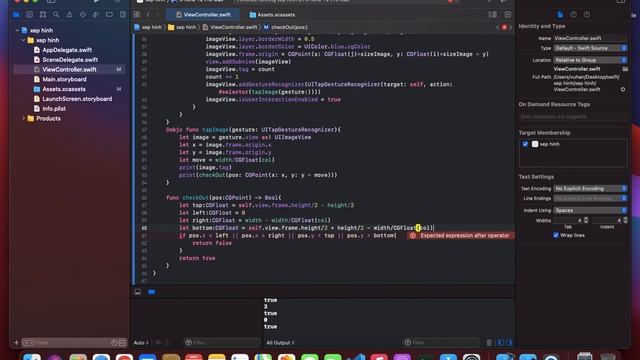Click the add editor on right icon

(x=508, y=15)
